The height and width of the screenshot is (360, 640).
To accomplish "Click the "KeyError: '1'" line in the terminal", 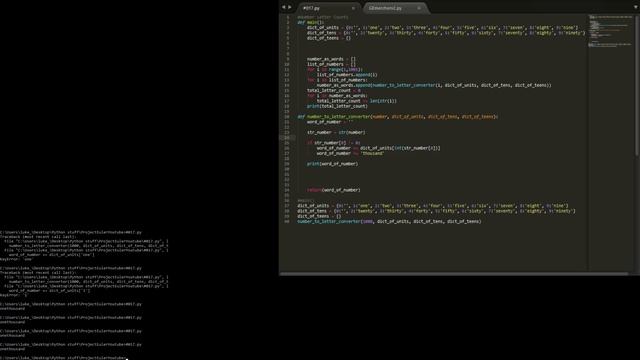I will (x=14, y=295).
